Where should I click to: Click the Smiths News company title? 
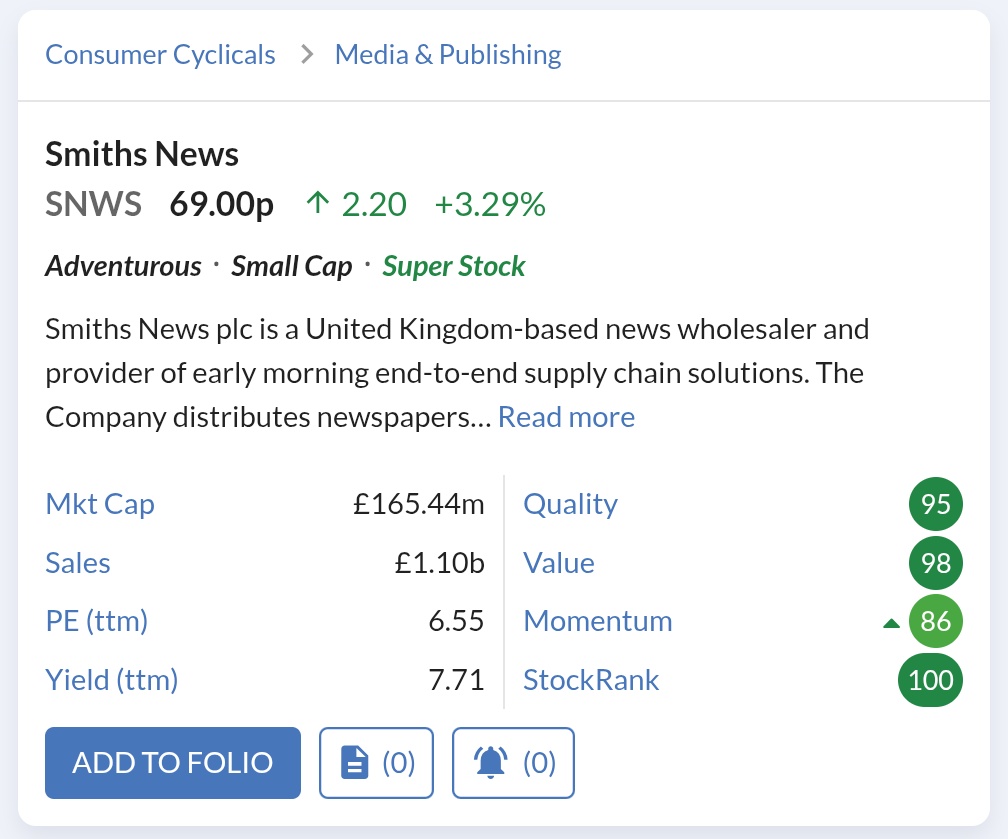tap(142, 154)
